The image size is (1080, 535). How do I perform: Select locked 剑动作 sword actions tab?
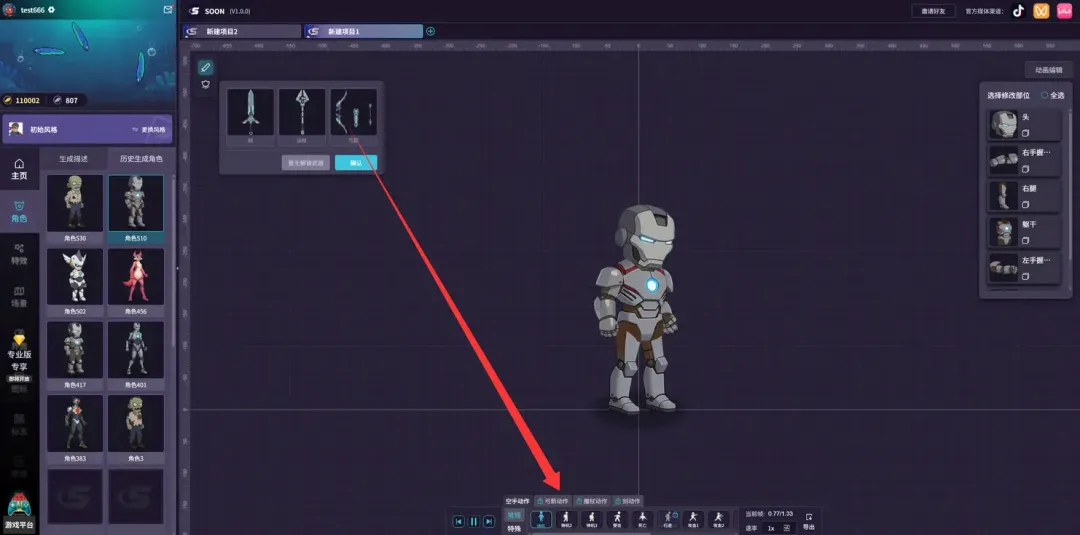(627, 501)
